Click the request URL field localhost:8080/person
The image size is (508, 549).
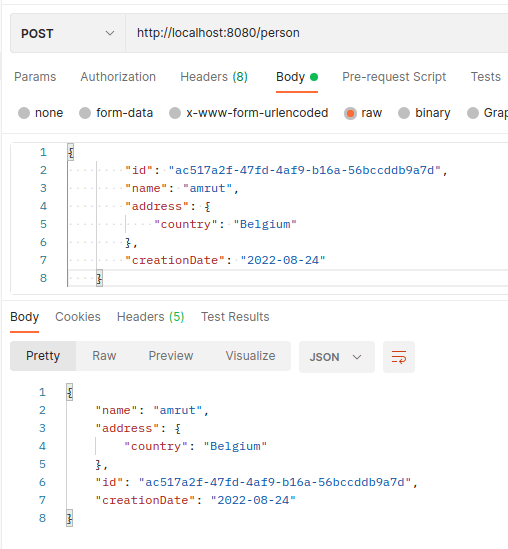coord(316,33)
